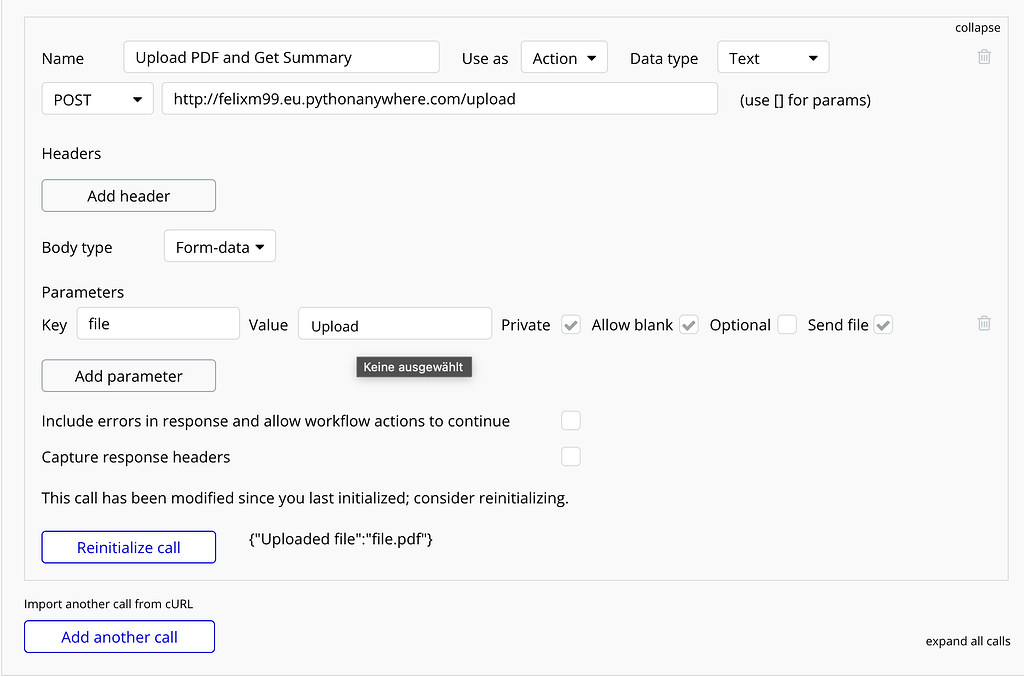The height and width of the screenshot is (677, 1024).
Task: Click the Add header button
Action: click(x=128, y=195)
